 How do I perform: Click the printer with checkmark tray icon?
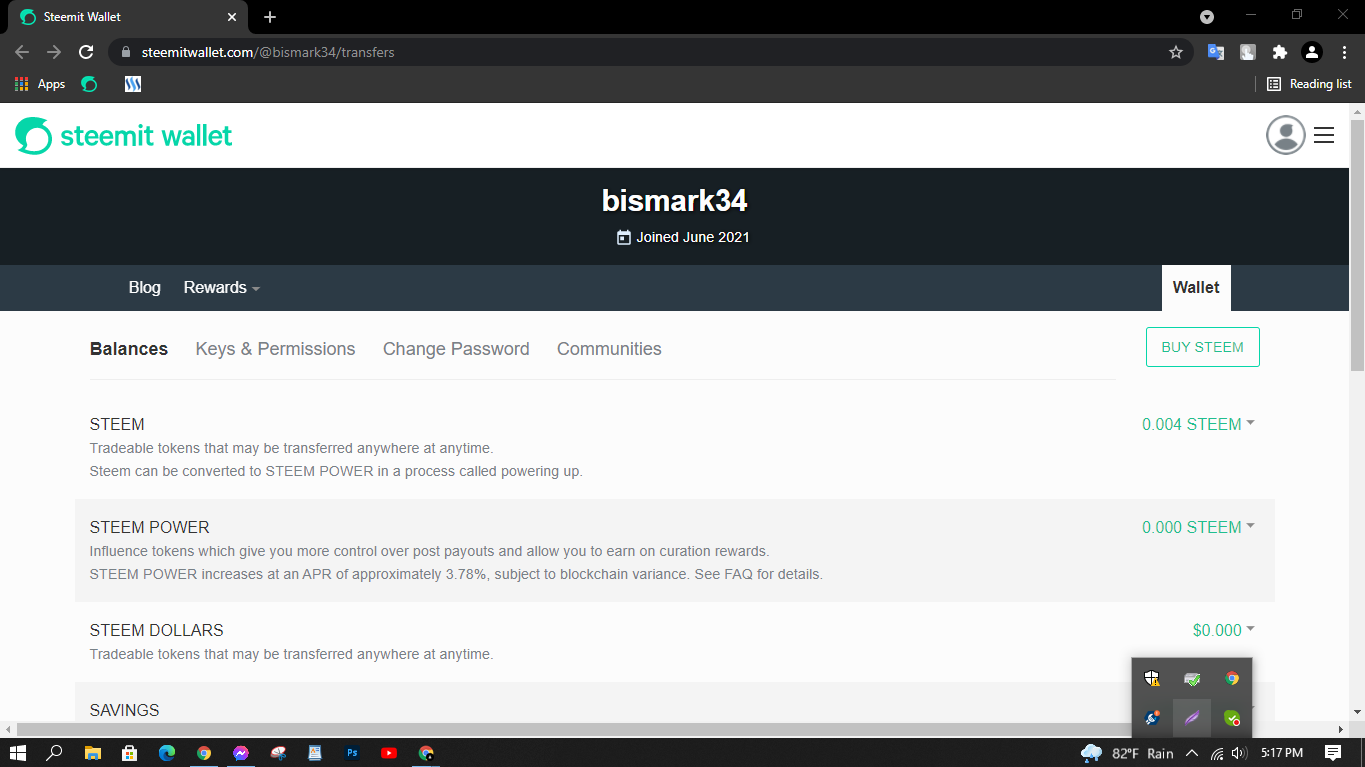click(1192, 678)
